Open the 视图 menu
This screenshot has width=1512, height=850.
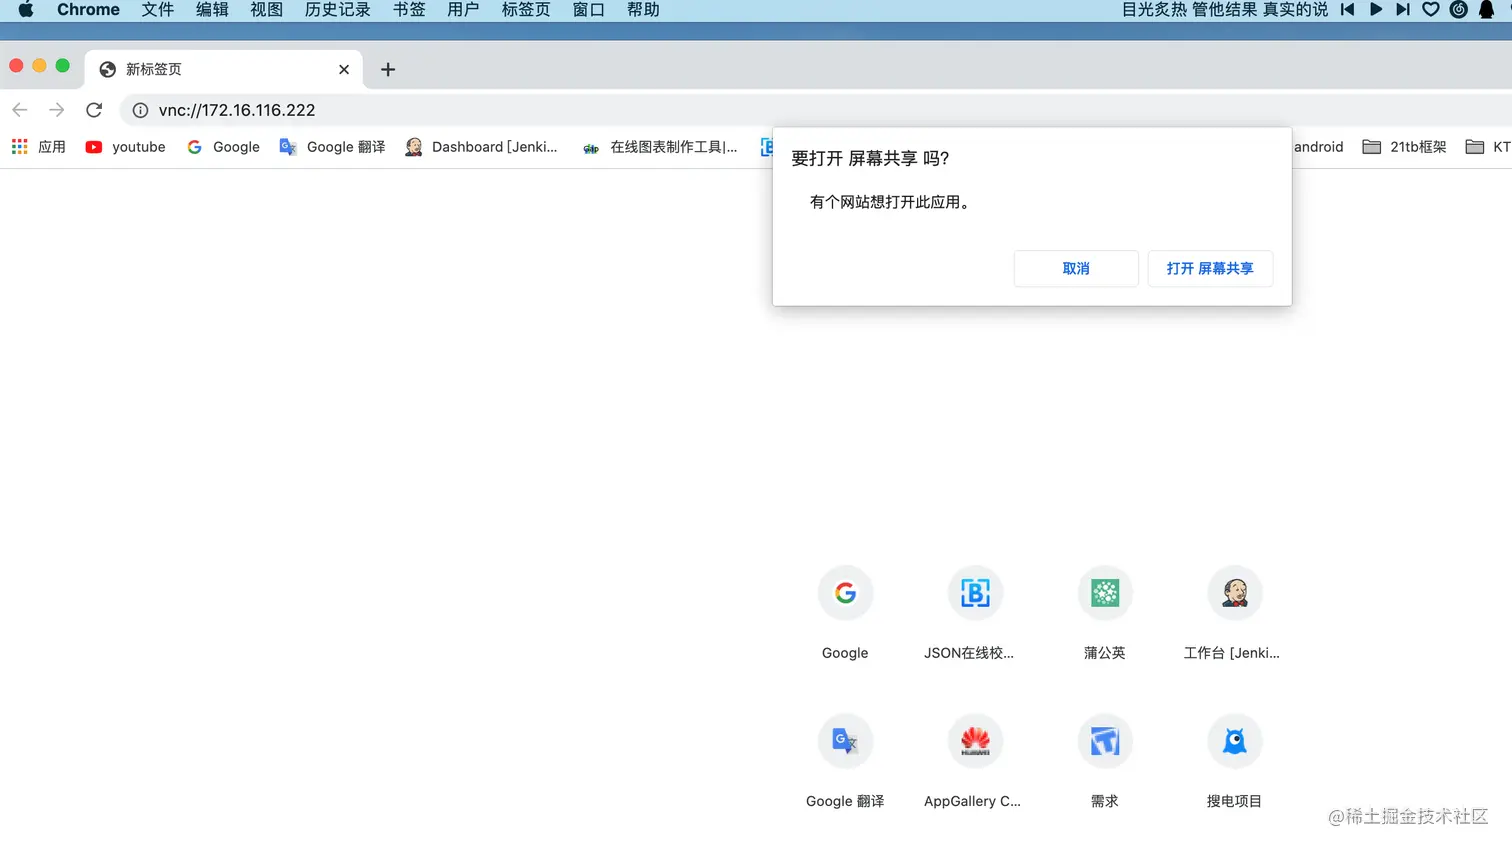(267, 10)
